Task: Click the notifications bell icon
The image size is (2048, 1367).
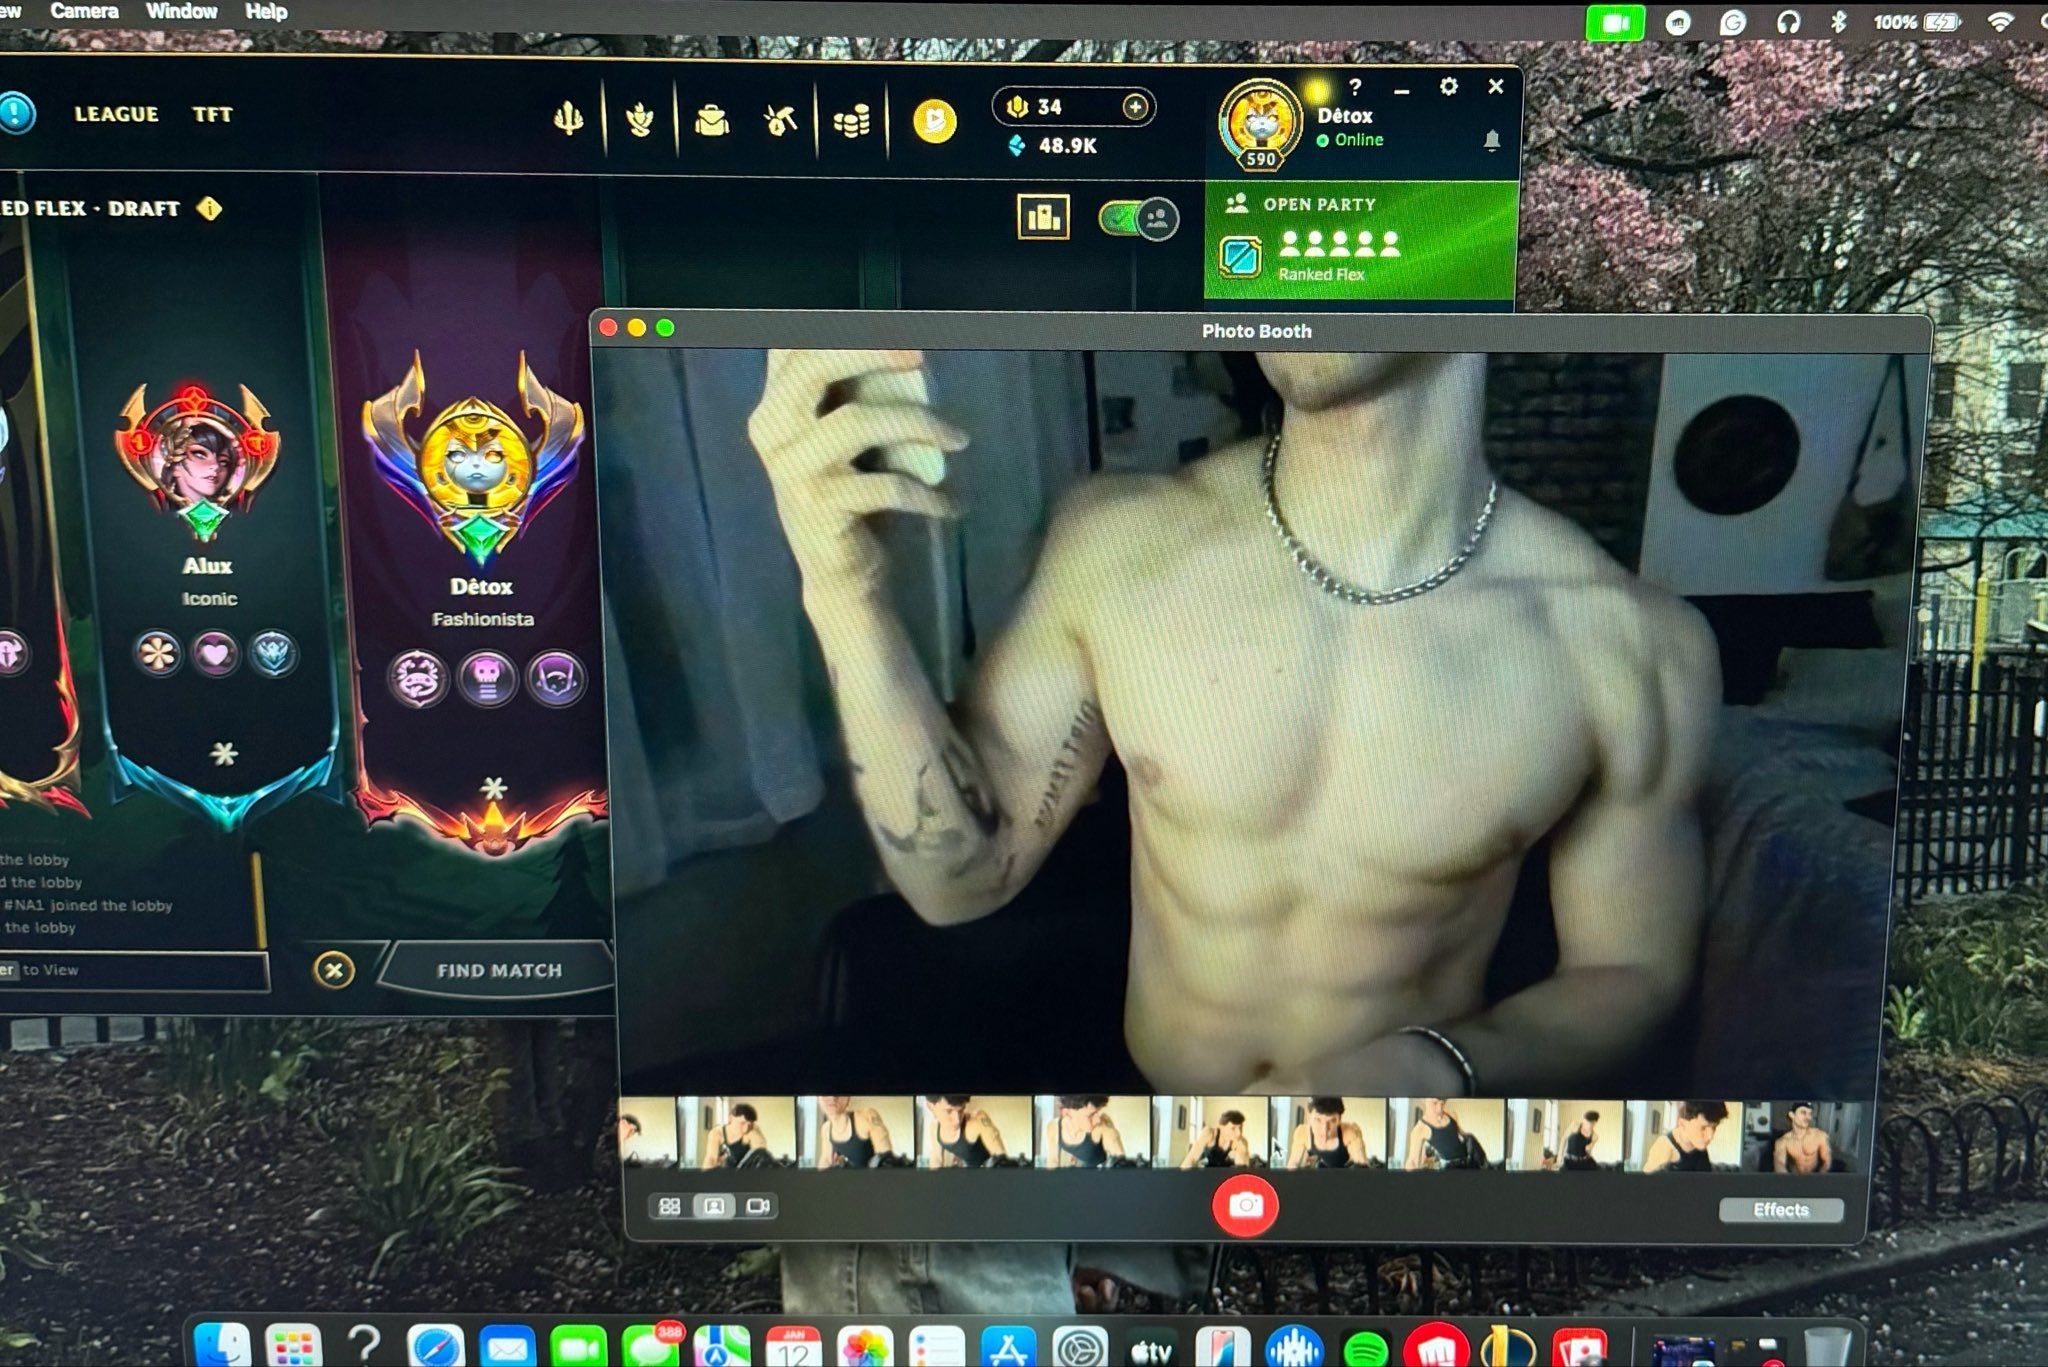Action: point(1491,141)
